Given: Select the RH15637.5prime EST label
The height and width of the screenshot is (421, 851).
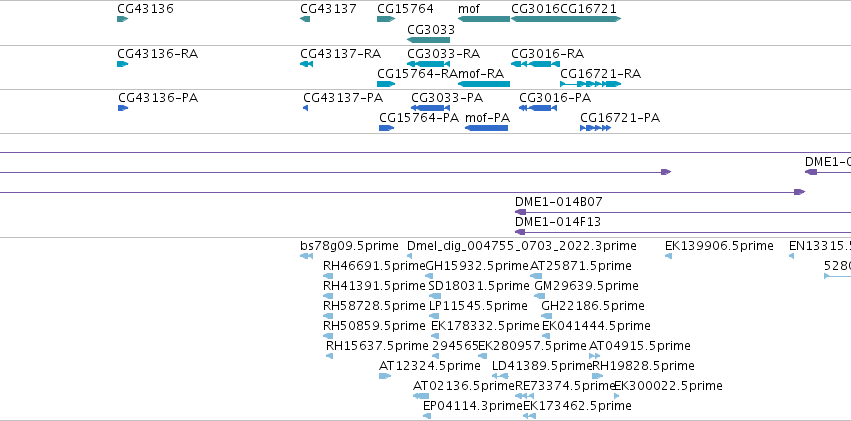Looking at the screenshot, I should [377, 346].
